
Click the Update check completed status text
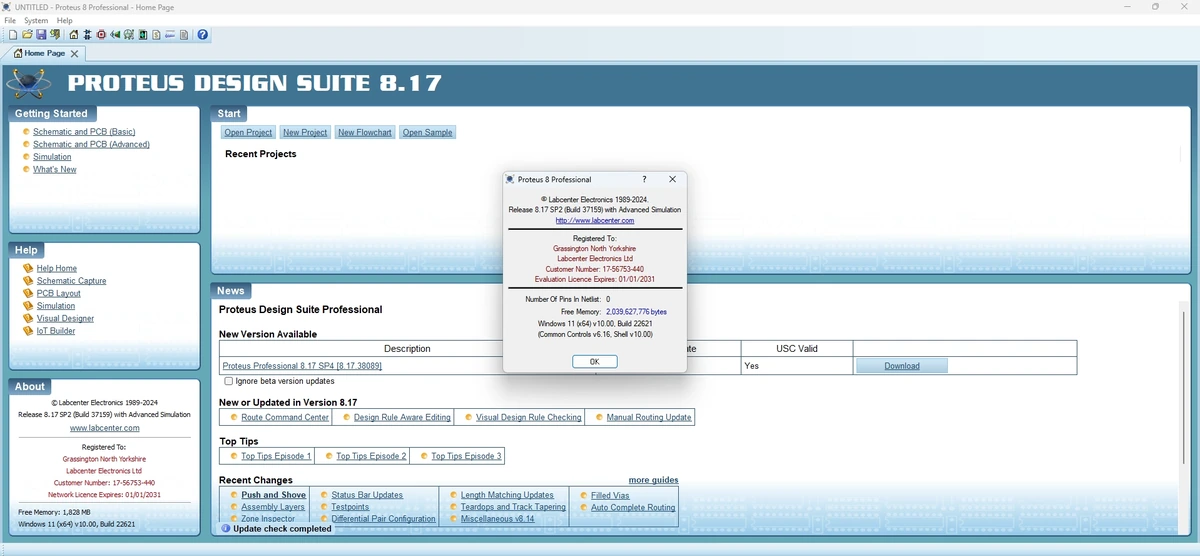click(x=282, y=529)
